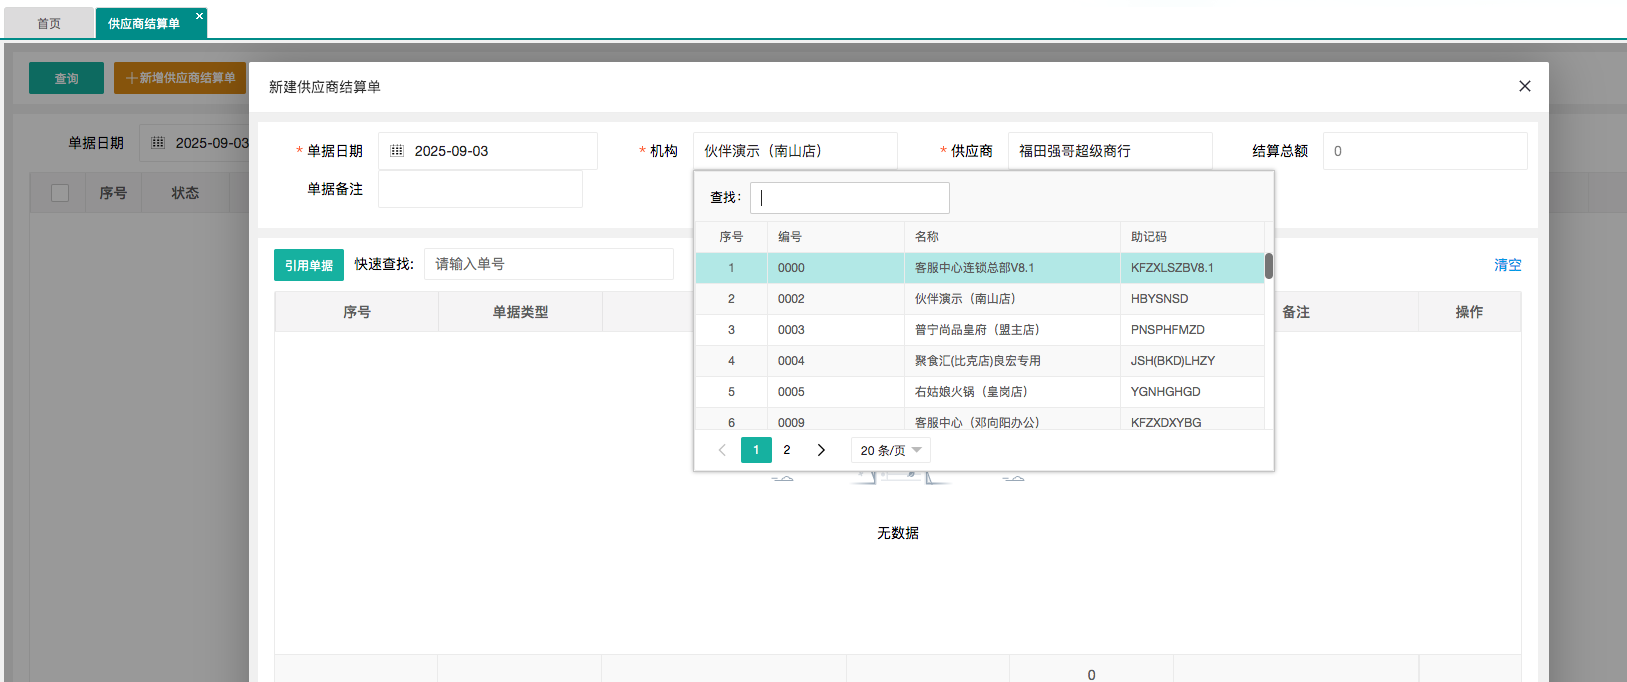Click the 快速查找 order number input
This screenshot has height=682, width=1627.
[x=548, y=264]
